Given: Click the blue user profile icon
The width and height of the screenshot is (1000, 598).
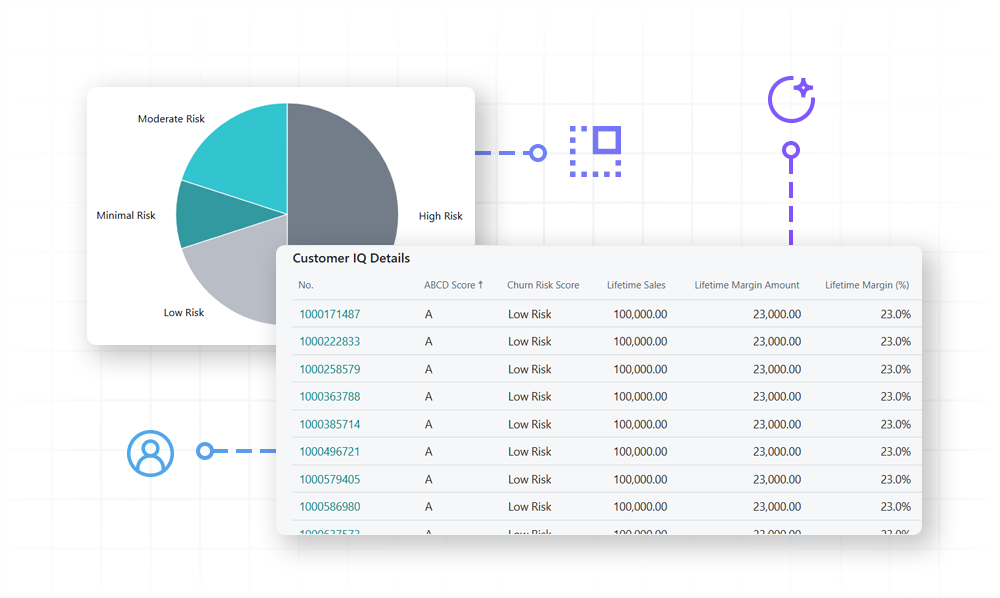Looking at the screenshot, I should click(x=150, y=452).
